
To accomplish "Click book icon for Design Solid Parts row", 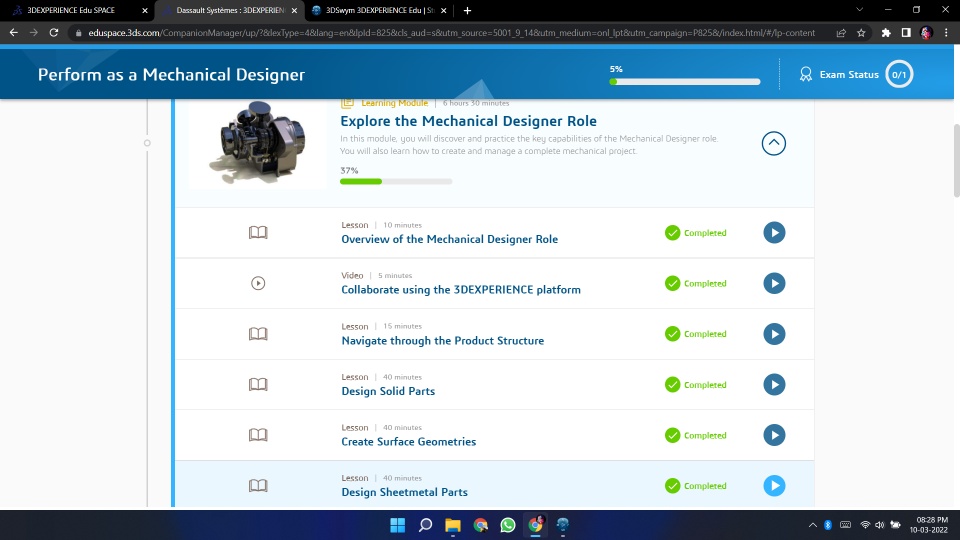I will coord(258,384).
